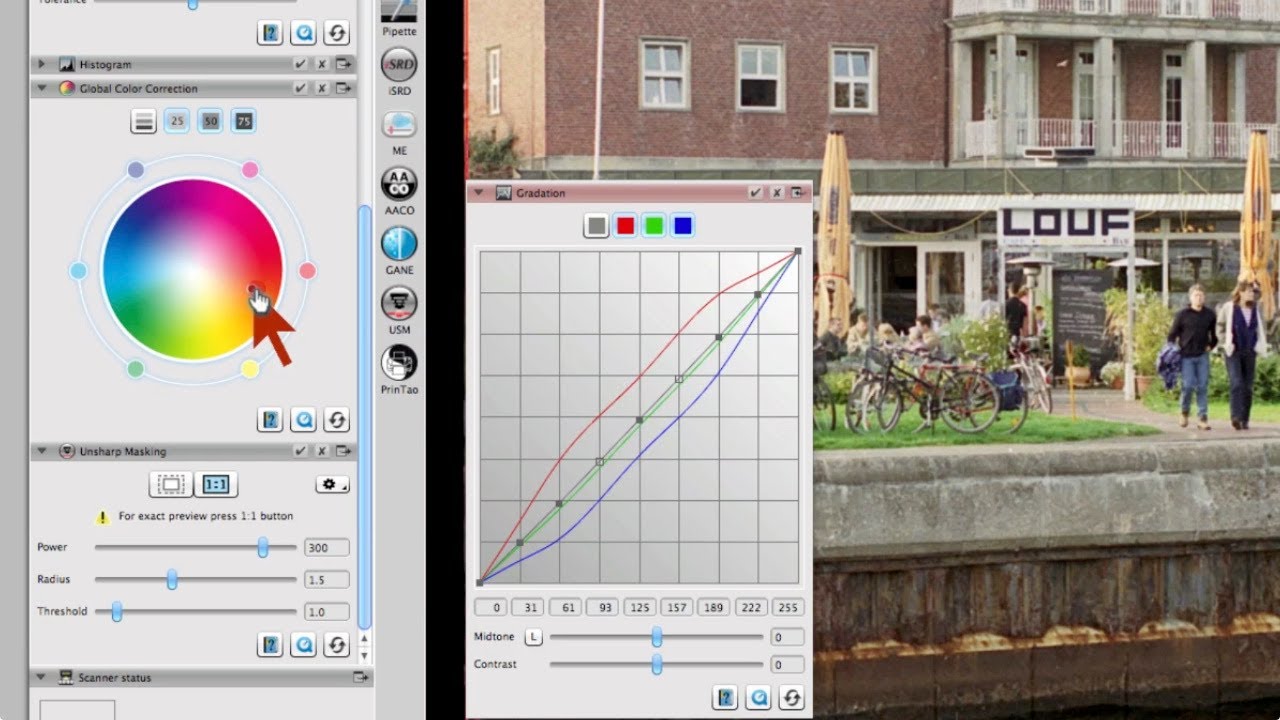Select the green channel in Gradation
This screenshot has width=1280, height=720.
pyautogui.click(x=654, y=226)
